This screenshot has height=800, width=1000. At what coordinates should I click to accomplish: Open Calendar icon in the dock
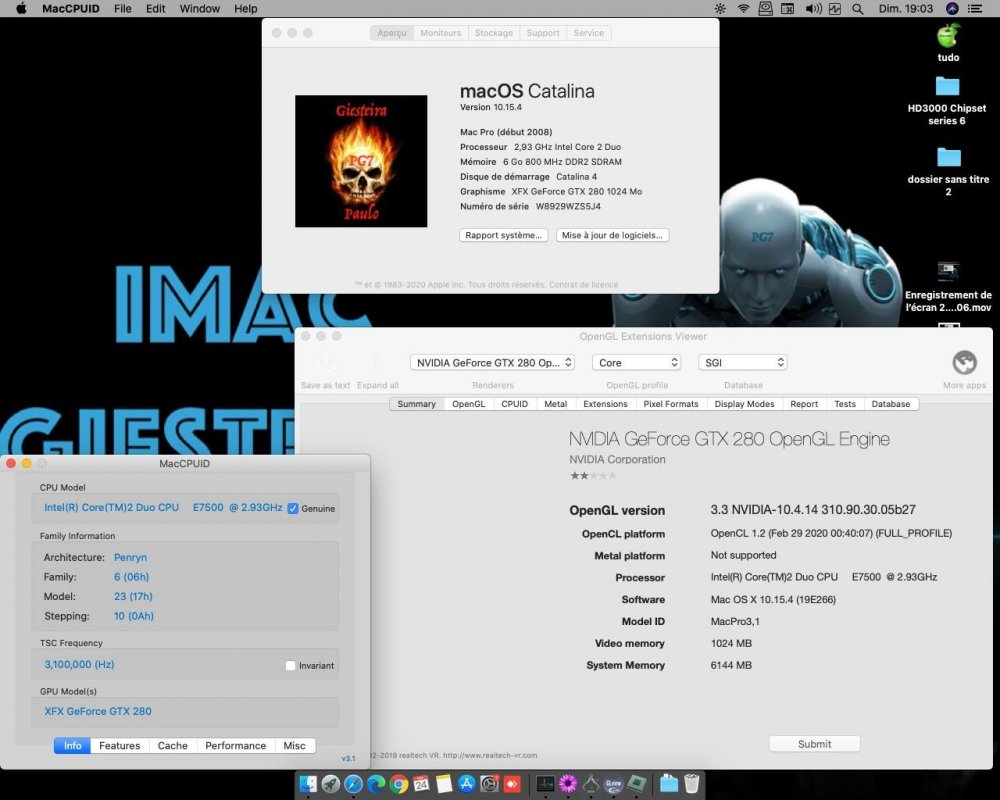[x=422, y=783]
